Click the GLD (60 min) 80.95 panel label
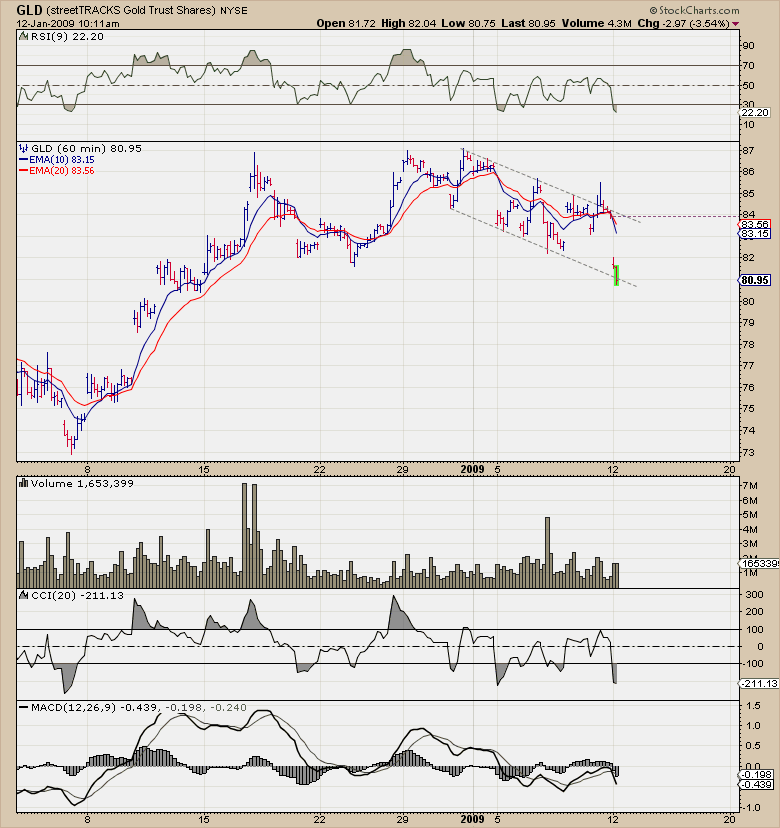This screenshot has width=780, height=828. point(86,148)
